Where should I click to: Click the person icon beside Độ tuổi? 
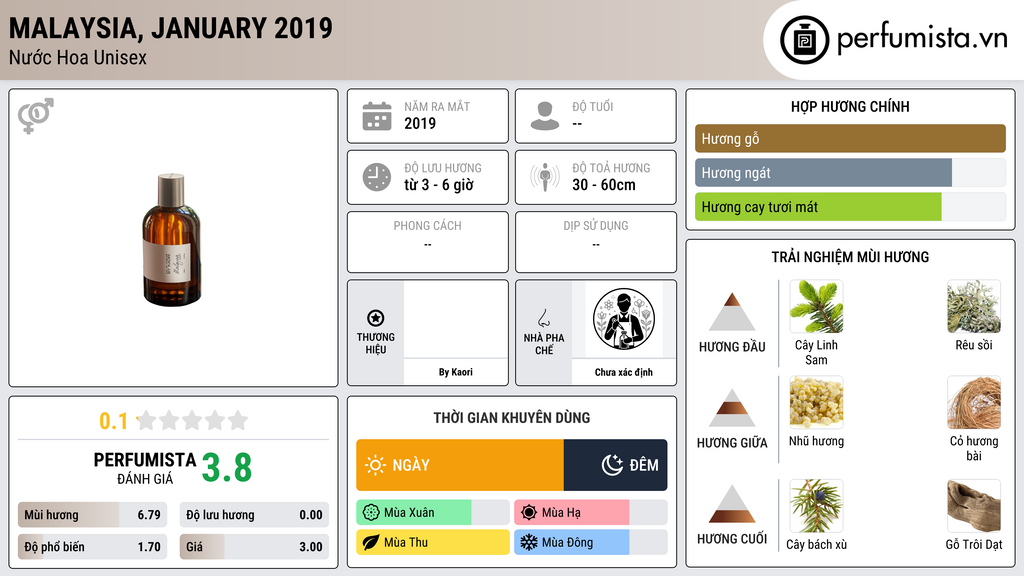(545, 116)
